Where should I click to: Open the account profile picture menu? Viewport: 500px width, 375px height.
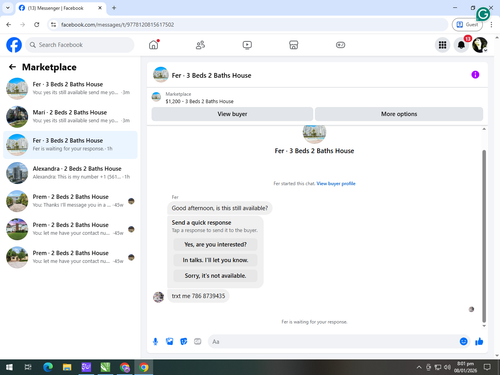(x=480, y=45)
